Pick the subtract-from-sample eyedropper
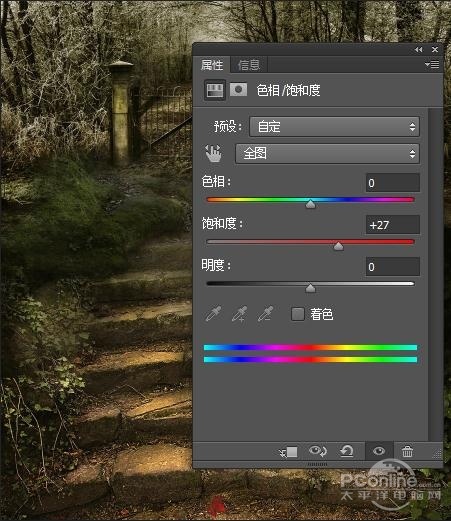This screenshot has width=451, height=521. (x=265, y=314)
